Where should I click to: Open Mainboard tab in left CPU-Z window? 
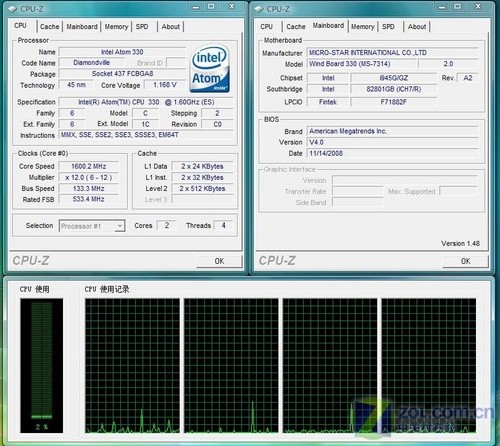pos(82,27)
